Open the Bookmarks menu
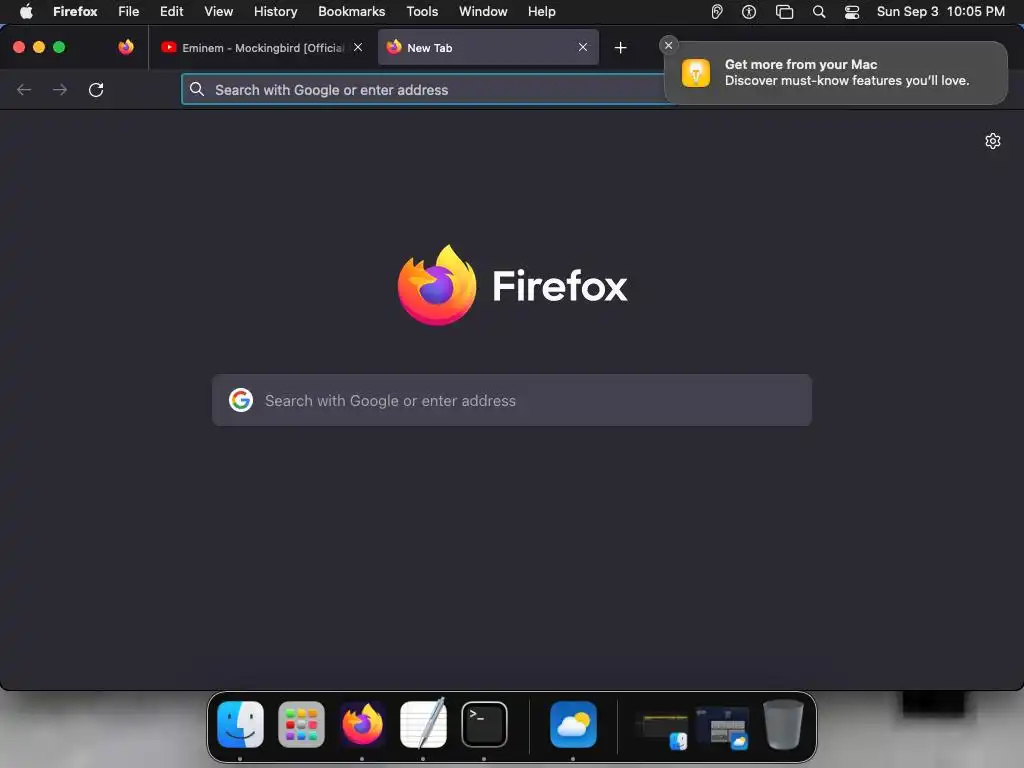Viewport: 1024px width, 768px height. click(x=351, y=11)
